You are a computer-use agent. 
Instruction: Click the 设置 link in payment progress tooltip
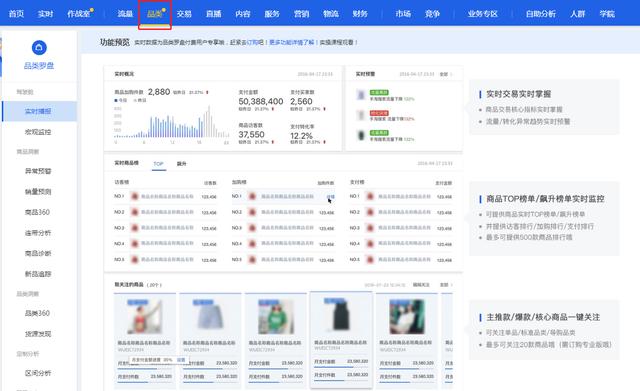point(181,360)
